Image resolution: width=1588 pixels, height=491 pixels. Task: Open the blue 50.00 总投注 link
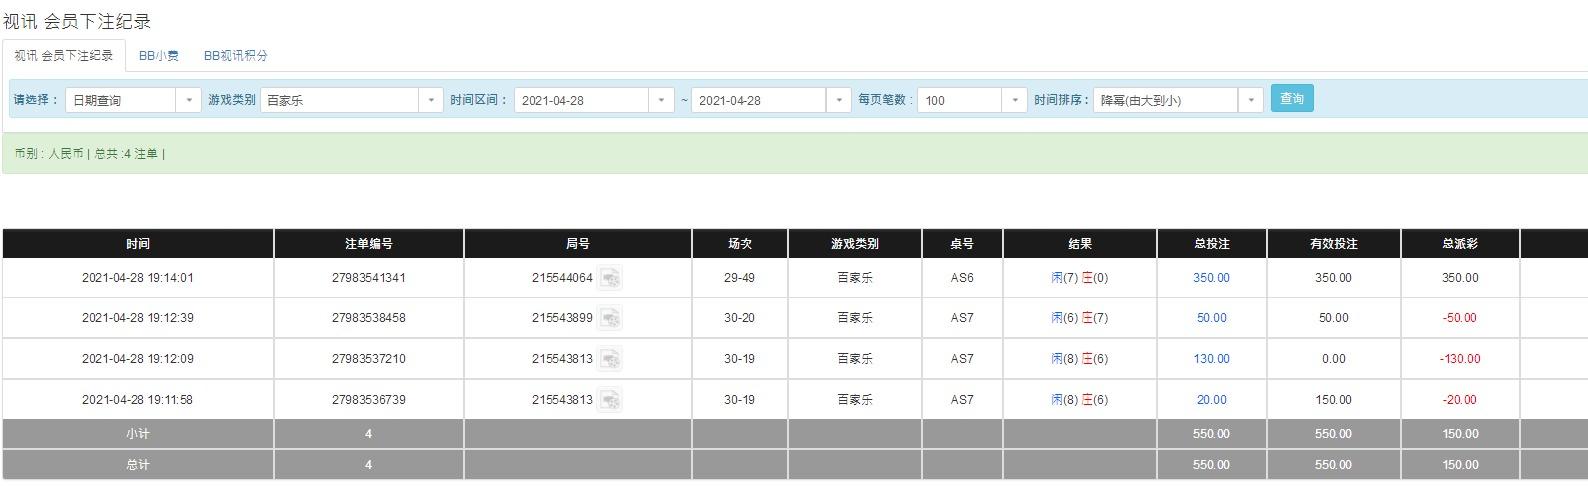(x=1211, y=318)
